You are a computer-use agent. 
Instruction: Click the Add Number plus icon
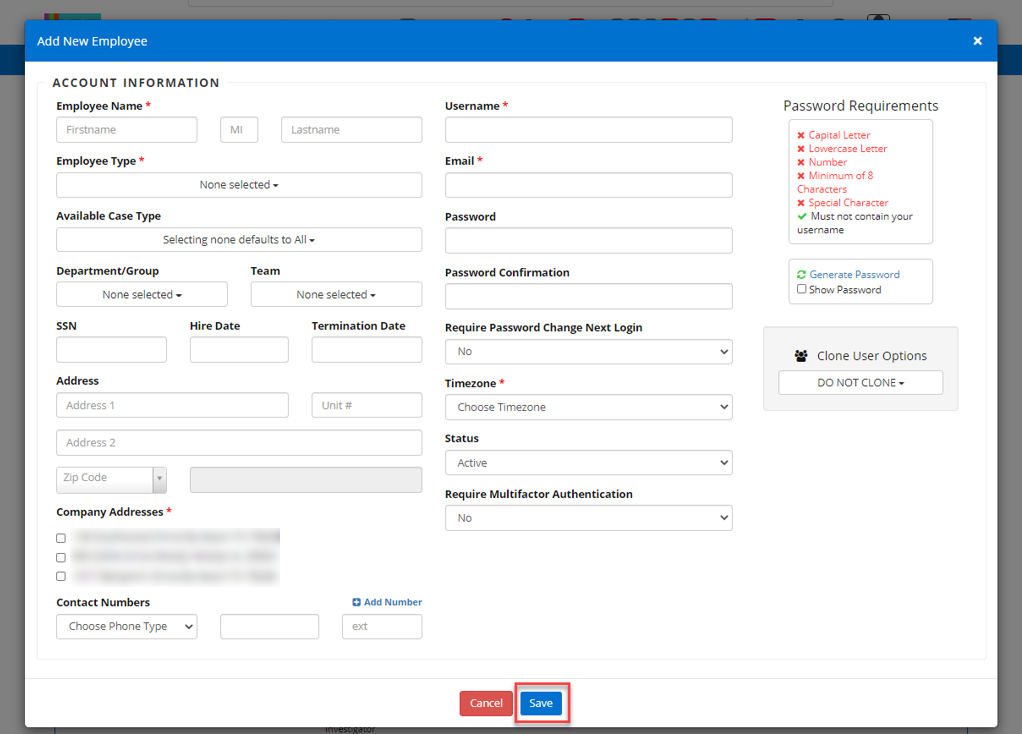(x=357, y=602)
